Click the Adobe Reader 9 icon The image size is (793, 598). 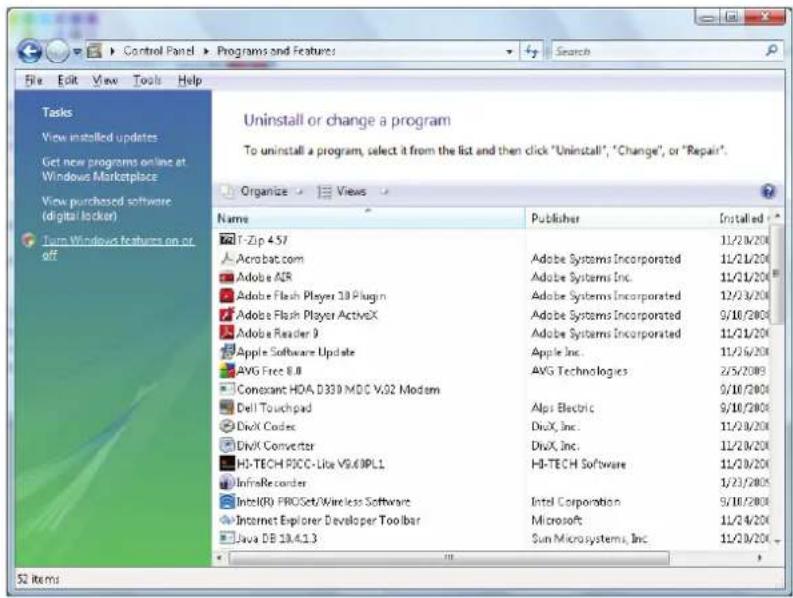pos(227,333)
